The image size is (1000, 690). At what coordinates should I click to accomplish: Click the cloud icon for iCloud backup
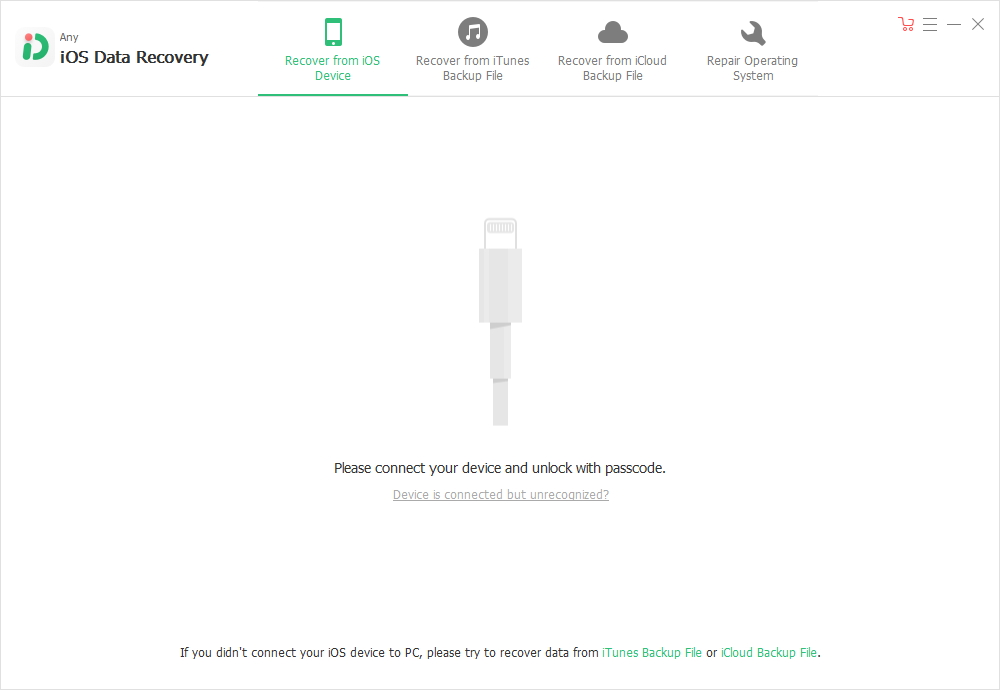612,32
